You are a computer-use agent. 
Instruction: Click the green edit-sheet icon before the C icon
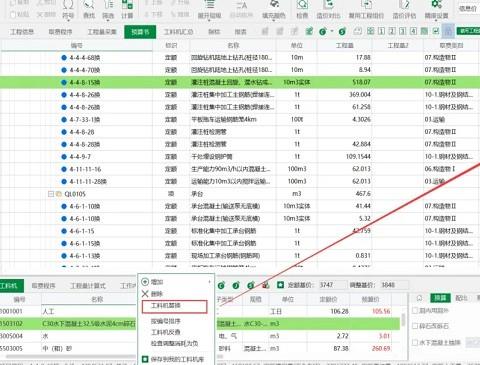309,31
